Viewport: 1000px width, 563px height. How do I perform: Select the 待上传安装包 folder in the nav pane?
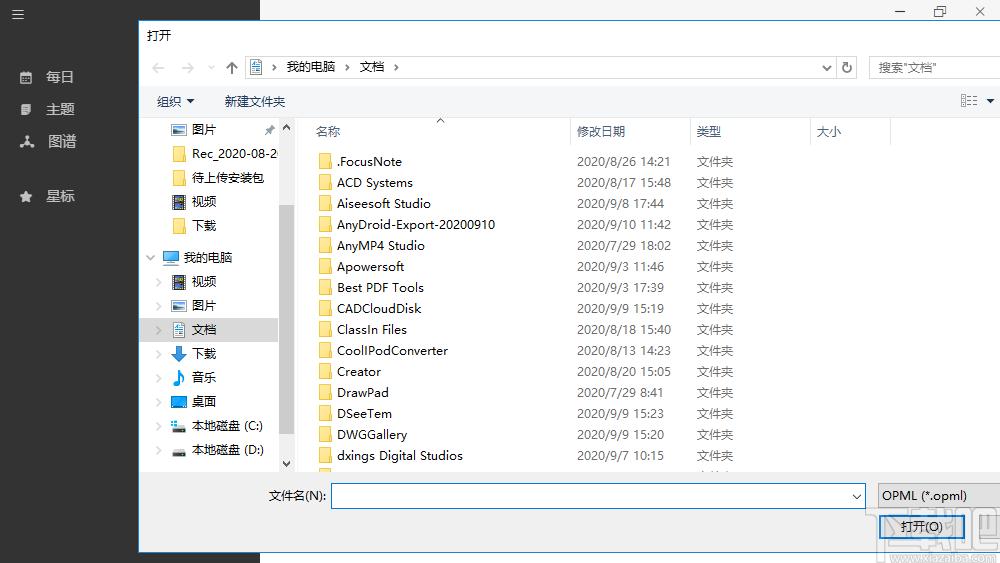pos(217,177)
